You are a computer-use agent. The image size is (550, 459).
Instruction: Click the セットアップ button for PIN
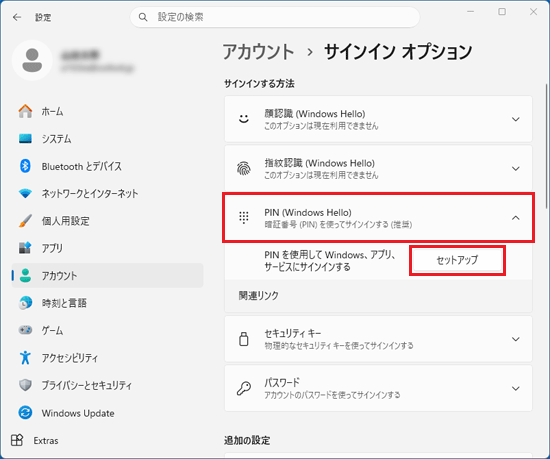point(457,260)
